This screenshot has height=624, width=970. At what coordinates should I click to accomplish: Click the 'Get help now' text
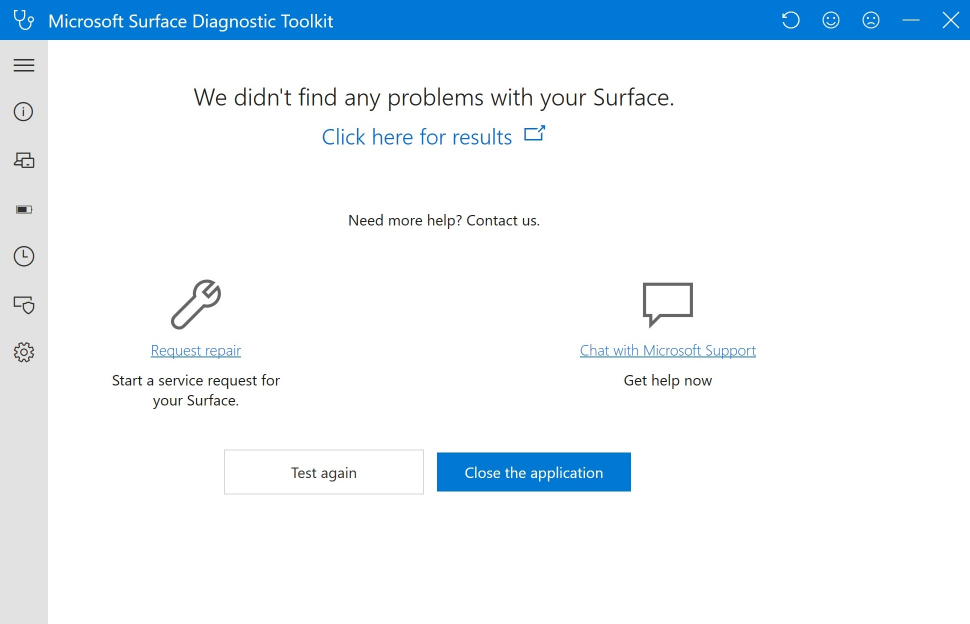coord(668,380)
